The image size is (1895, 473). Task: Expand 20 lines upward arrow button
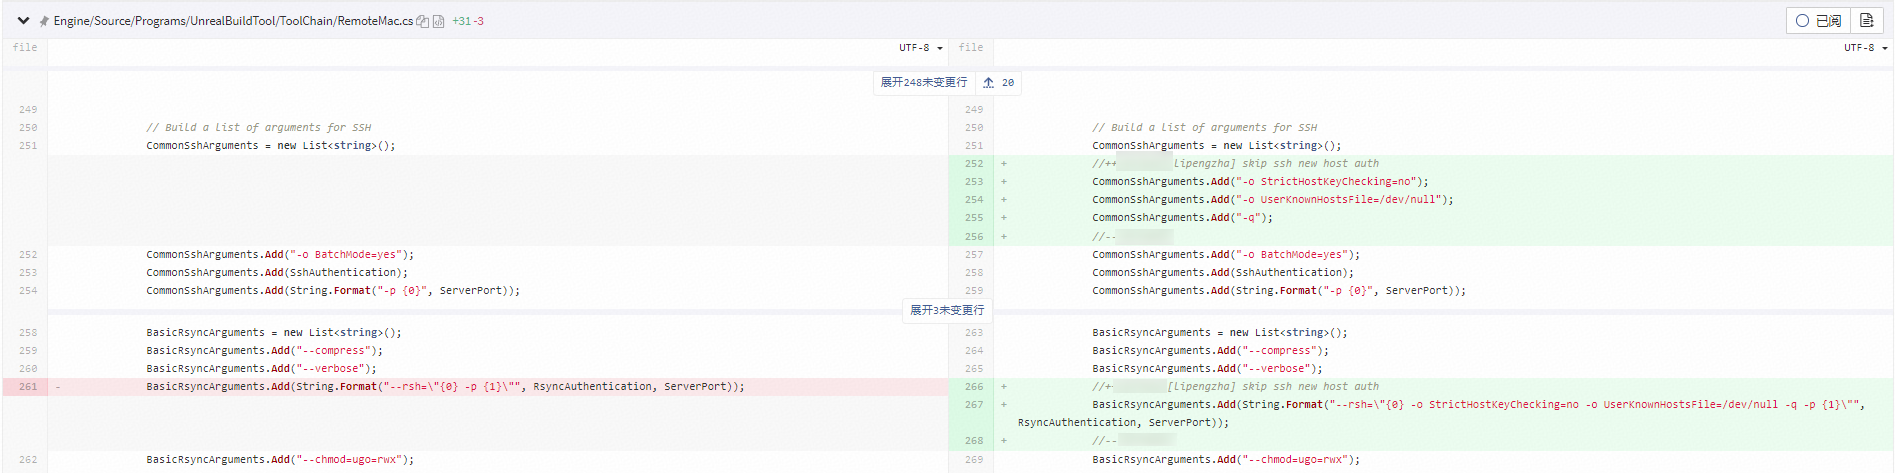(x=998, y=83)
